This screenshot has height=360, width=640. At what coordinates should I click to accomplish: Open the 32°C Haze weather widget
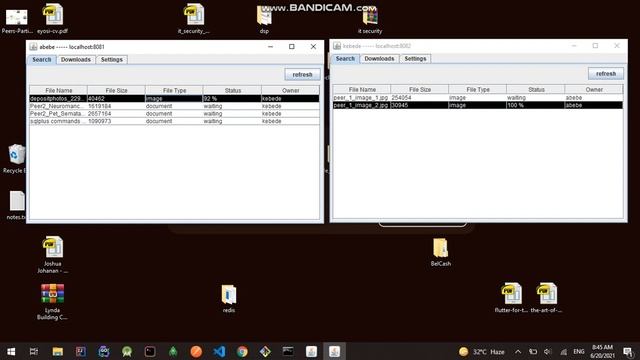click(482, 351)
